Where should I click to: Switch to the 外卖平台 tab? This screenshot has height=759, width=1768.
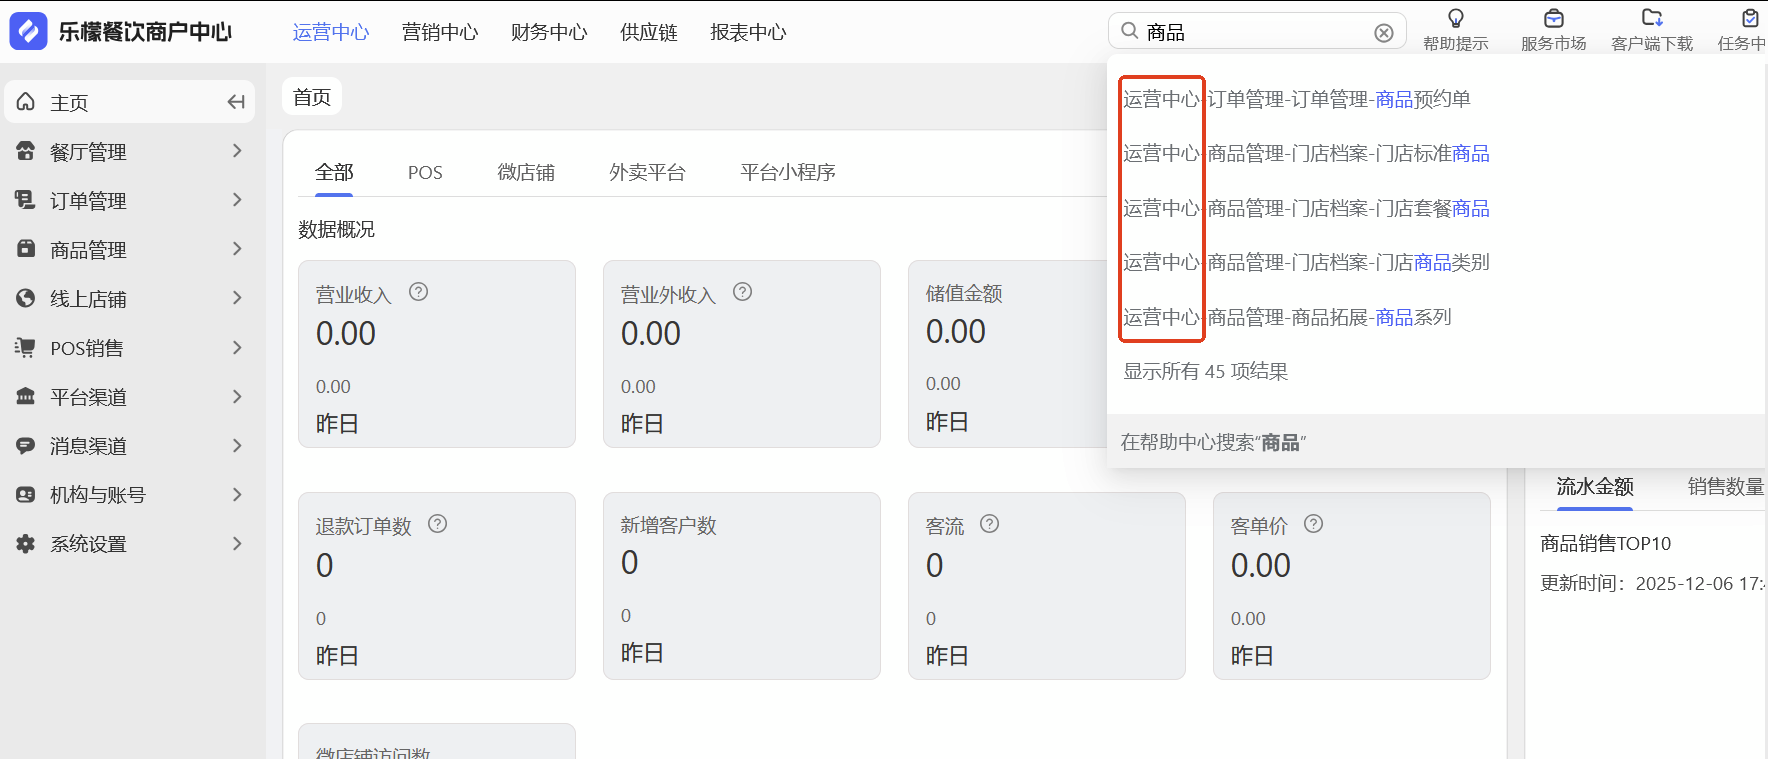[647, 173]
